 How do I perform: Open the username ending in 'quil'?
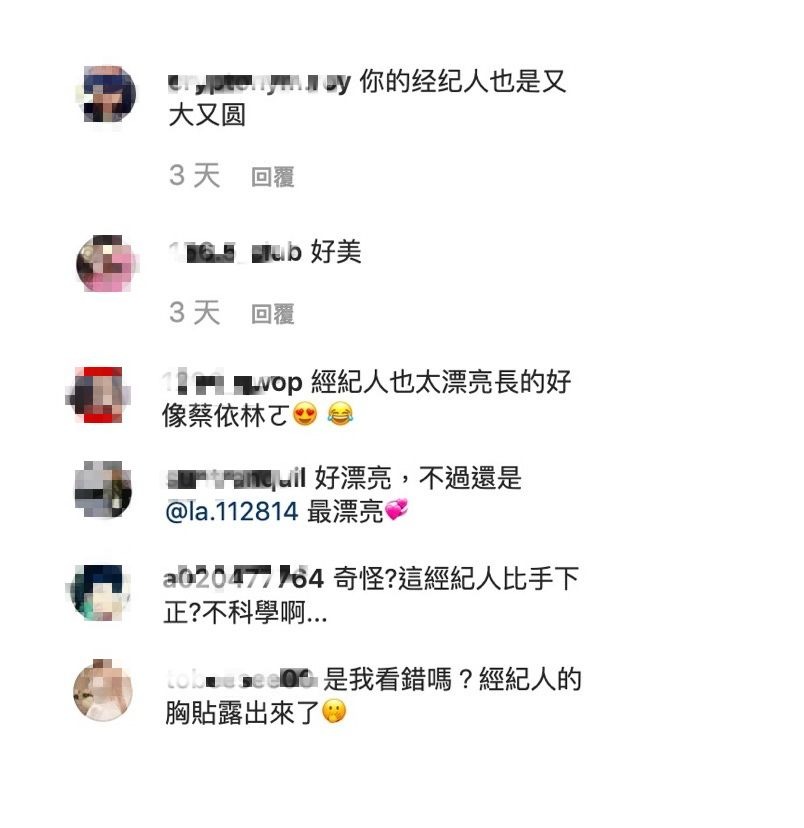pyautogui.click(x=236, y=478)
